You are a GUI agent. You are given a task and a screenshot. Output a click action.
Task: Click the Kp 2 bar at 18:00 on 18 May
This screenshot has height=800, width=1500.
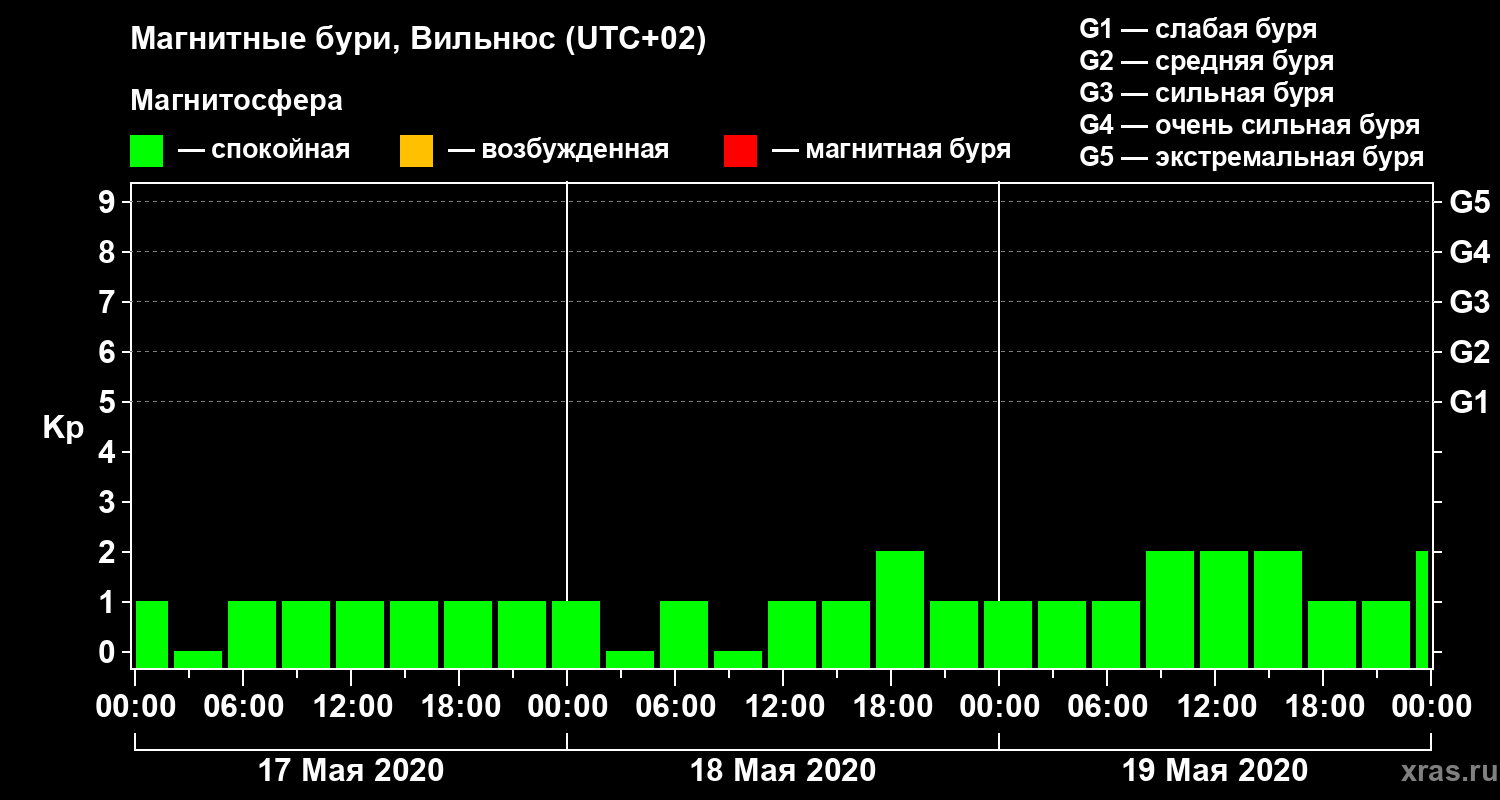click(900, 609)
